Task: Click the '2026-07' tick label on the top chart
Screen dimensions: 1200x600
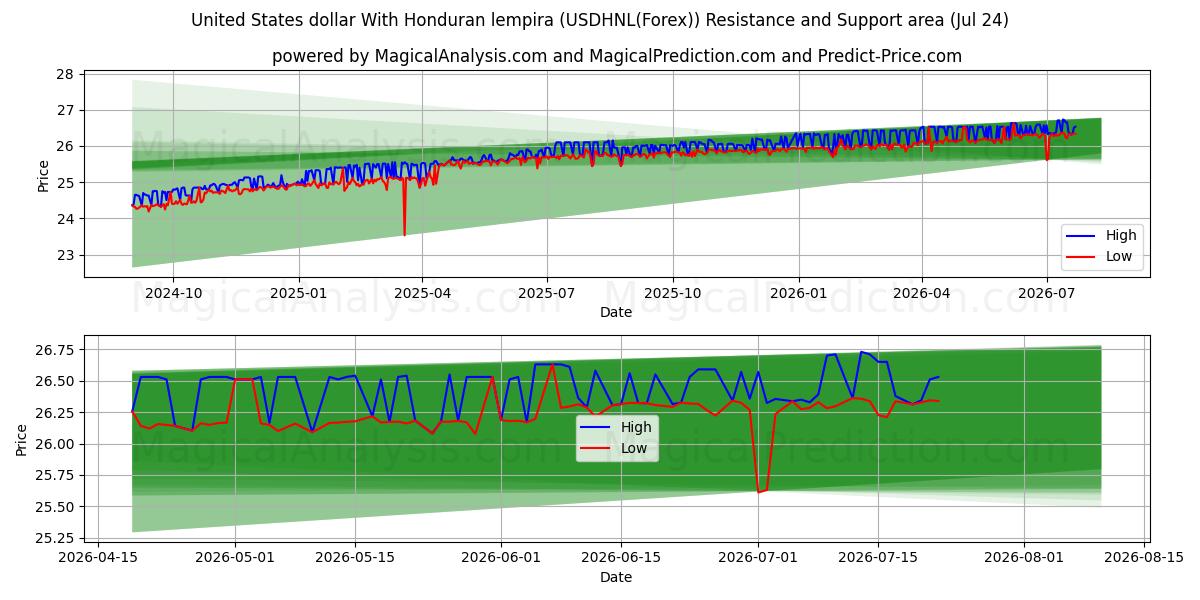Action: coord(1046,294)
